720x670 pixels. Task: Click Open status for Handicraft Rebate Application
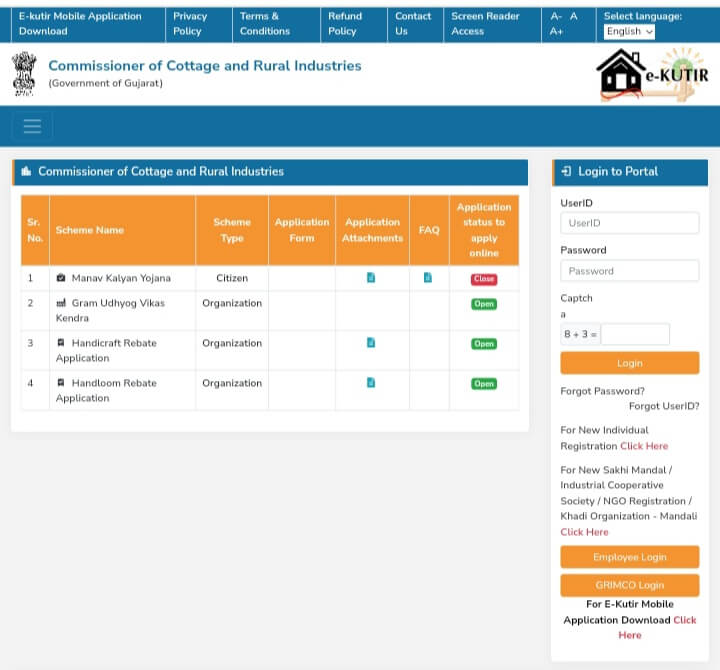coord(484,344)
